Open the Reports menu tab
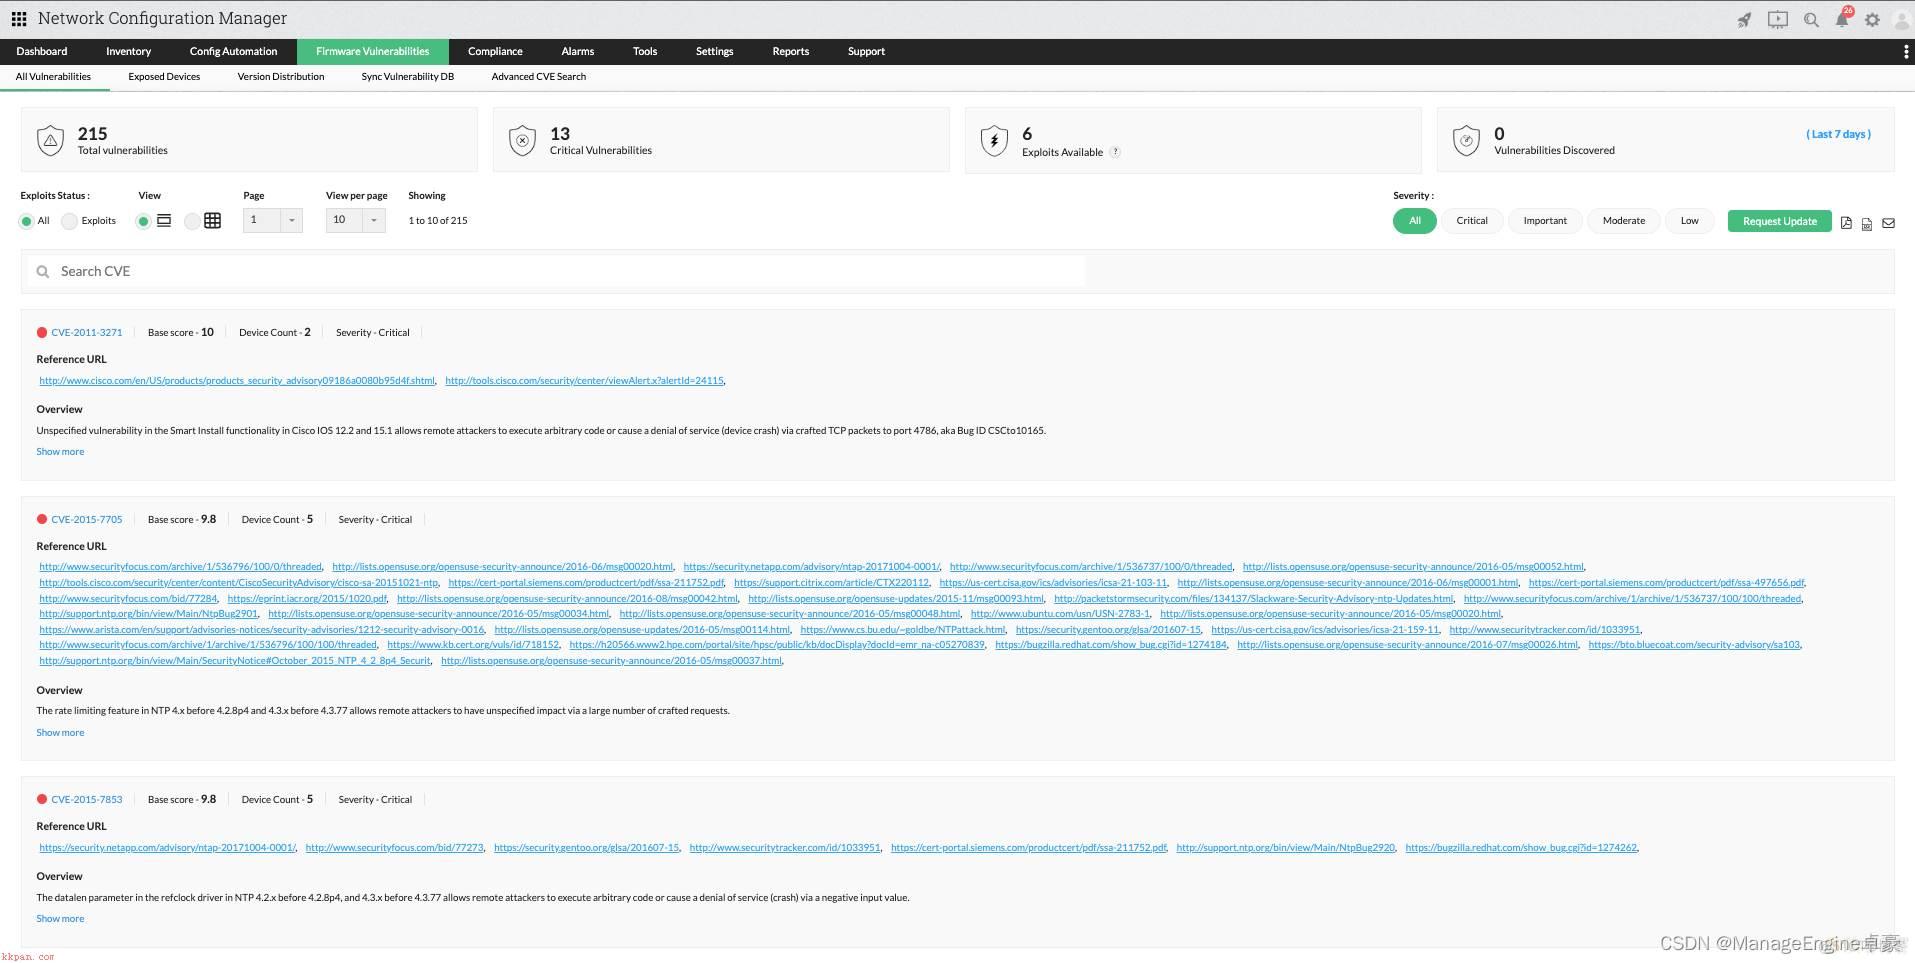 [x=791, y=52]
